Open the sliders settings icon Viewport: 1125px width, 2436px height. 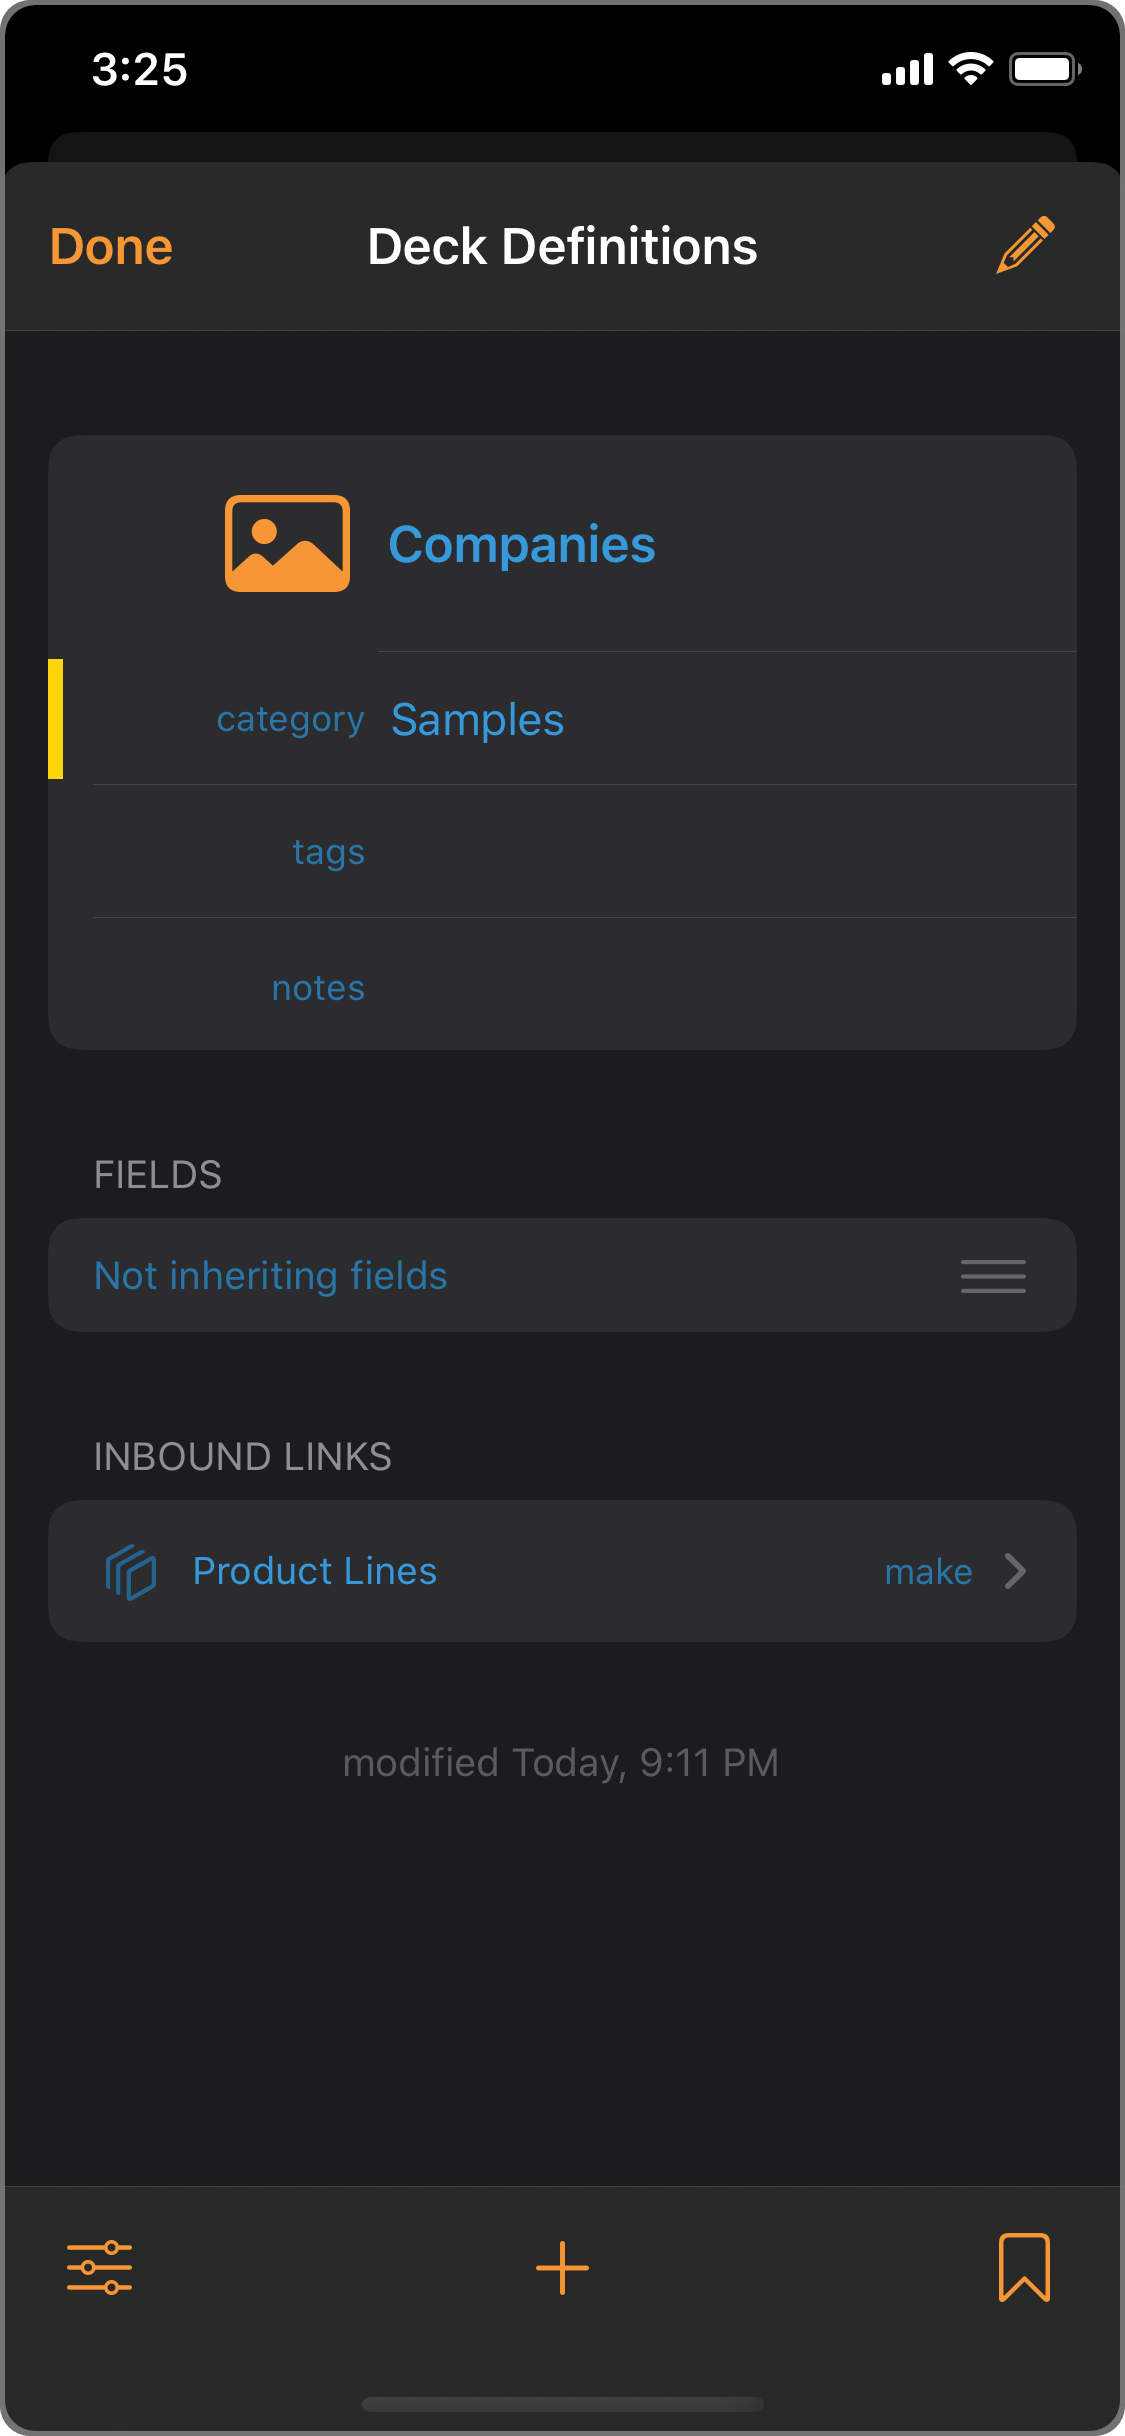99,2267
